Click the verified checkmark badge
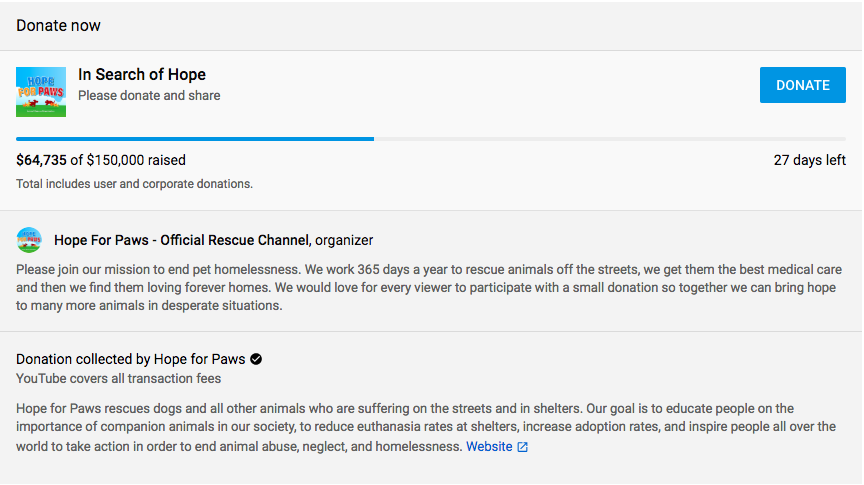Viewport: 864px width, 485px height. point(256,359)
